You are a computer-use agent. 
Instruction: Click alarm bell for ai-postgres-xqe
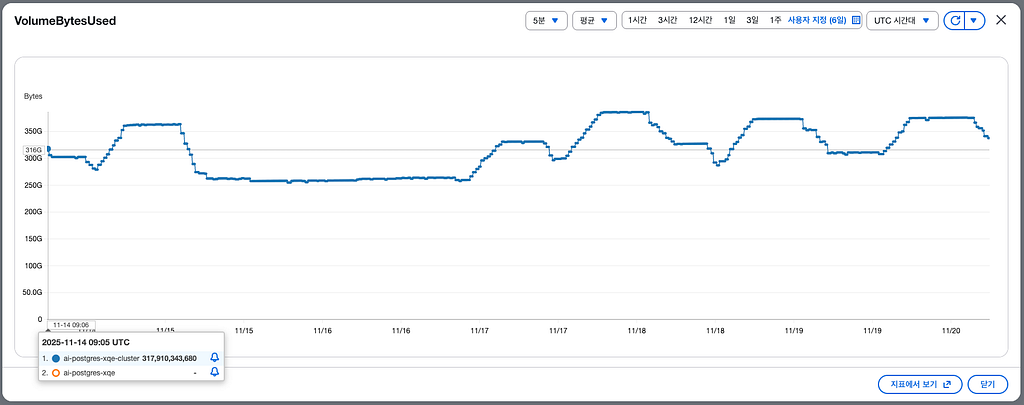[214, 372]
